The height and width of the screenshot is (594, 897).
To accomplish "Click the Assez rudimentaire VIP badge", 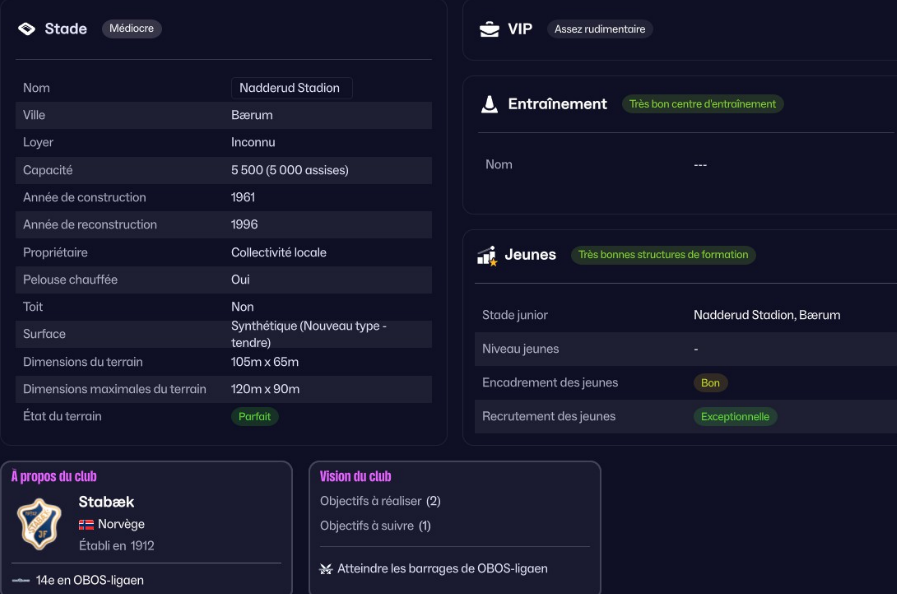I will pos(599,29).
